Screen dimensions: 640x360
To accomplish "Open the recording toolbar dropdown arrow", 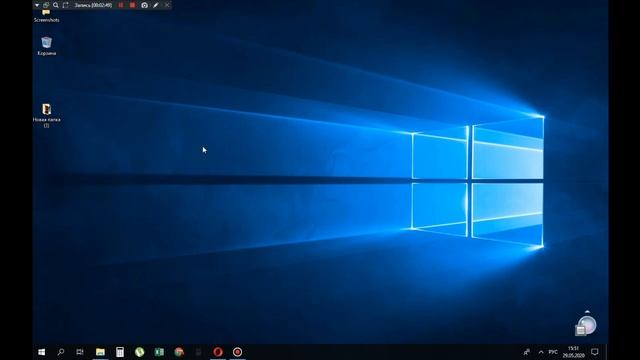I will click(37, 5).
